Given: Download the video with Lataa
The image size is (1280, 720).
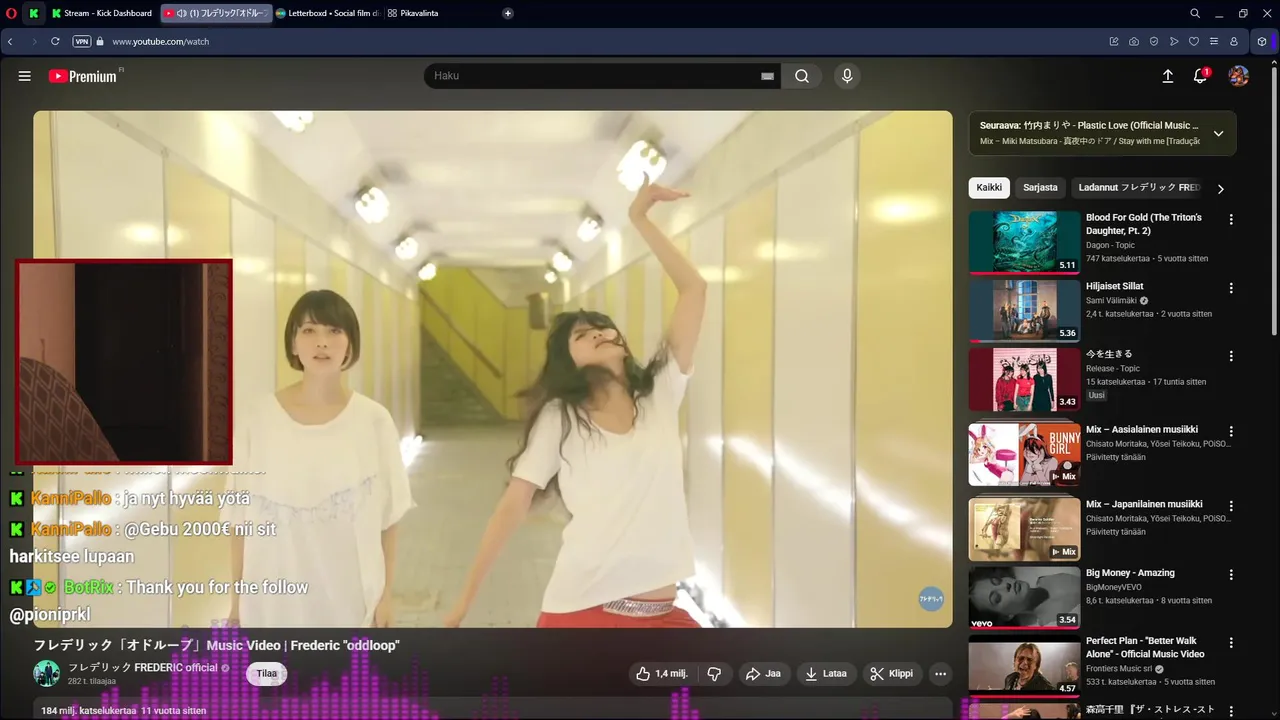Looking at the screenshot, I should click(x=826, y=674).
